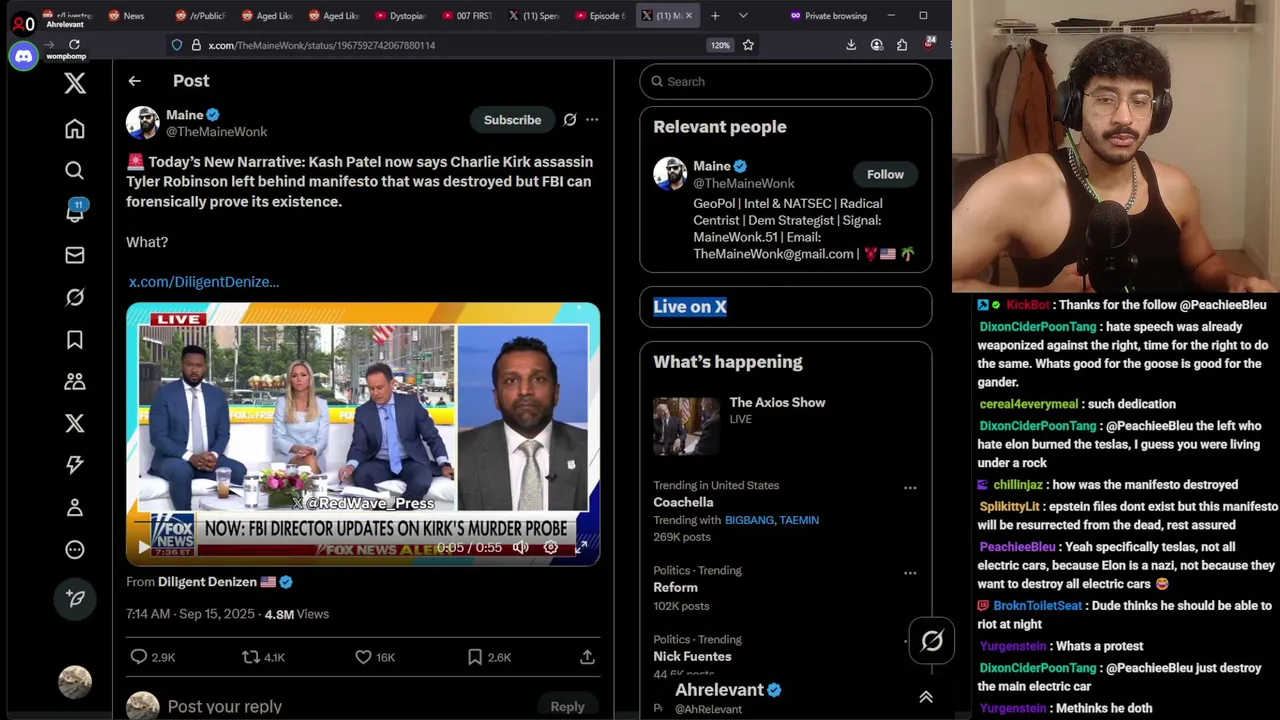Viewport: 1280px width, 720px height.
Task: Switch to the (11) Spen X tab
Action: coord(534,15)
